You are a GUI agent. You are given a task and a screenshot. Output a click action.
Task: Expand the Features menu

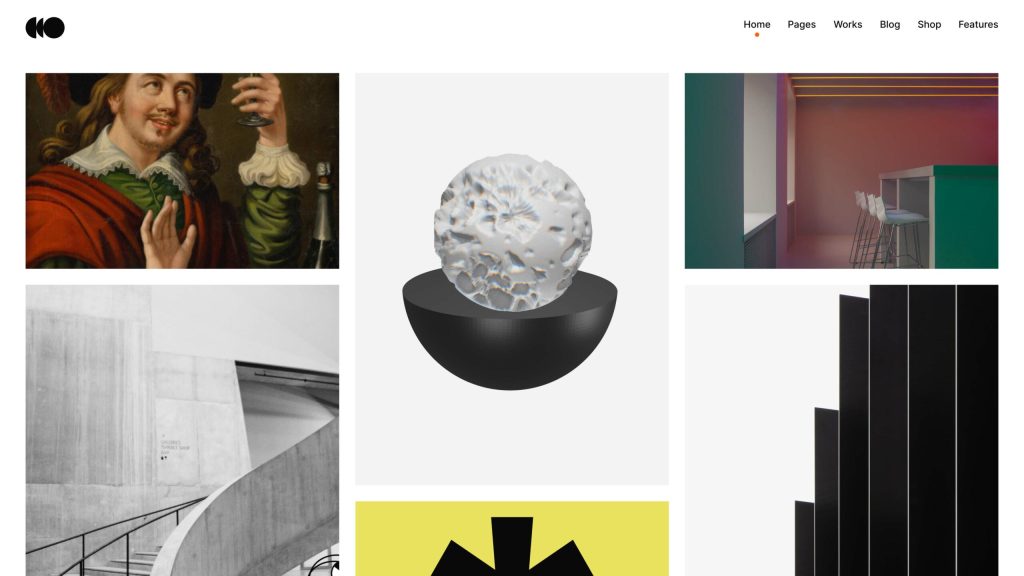pos(978,24)
